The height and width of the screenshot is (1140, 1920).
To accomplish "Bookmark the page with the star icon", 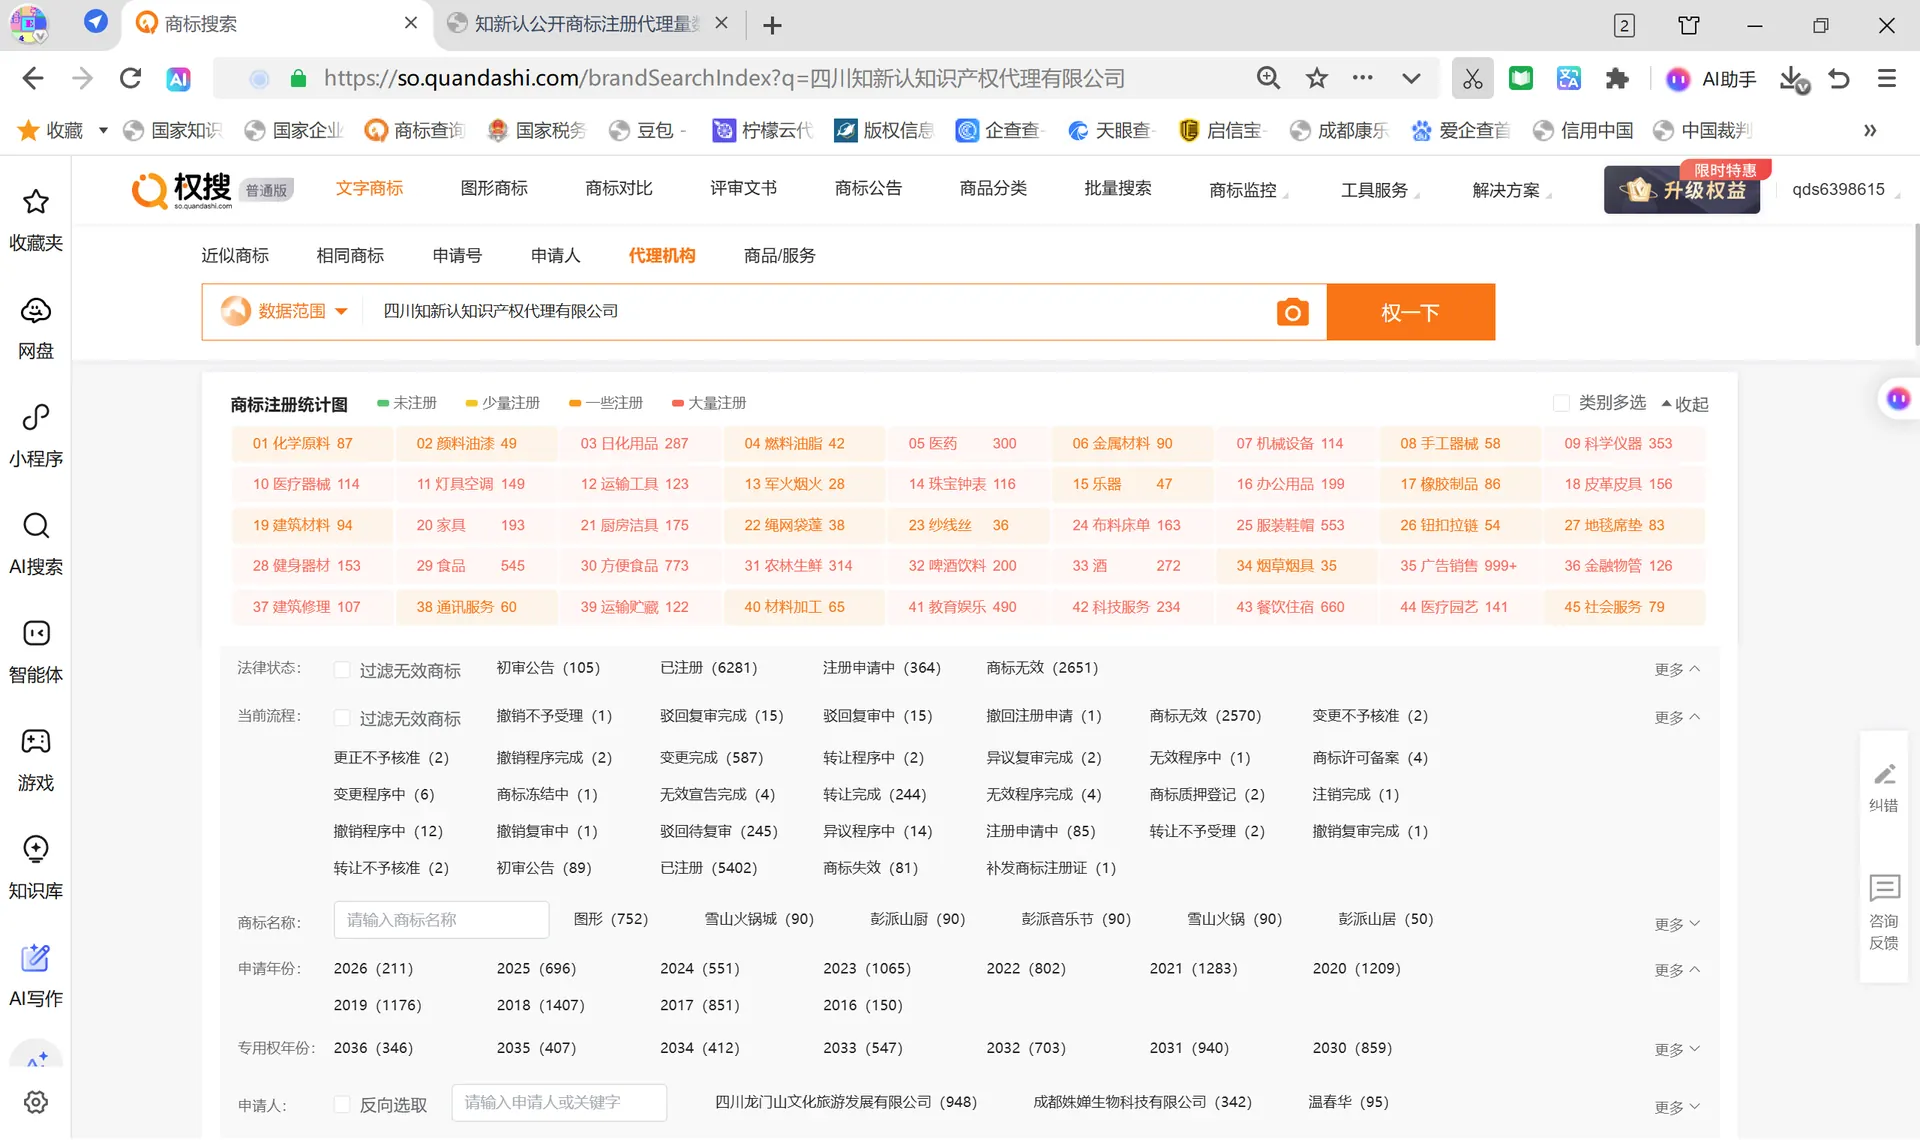I will pos(1317,78).
